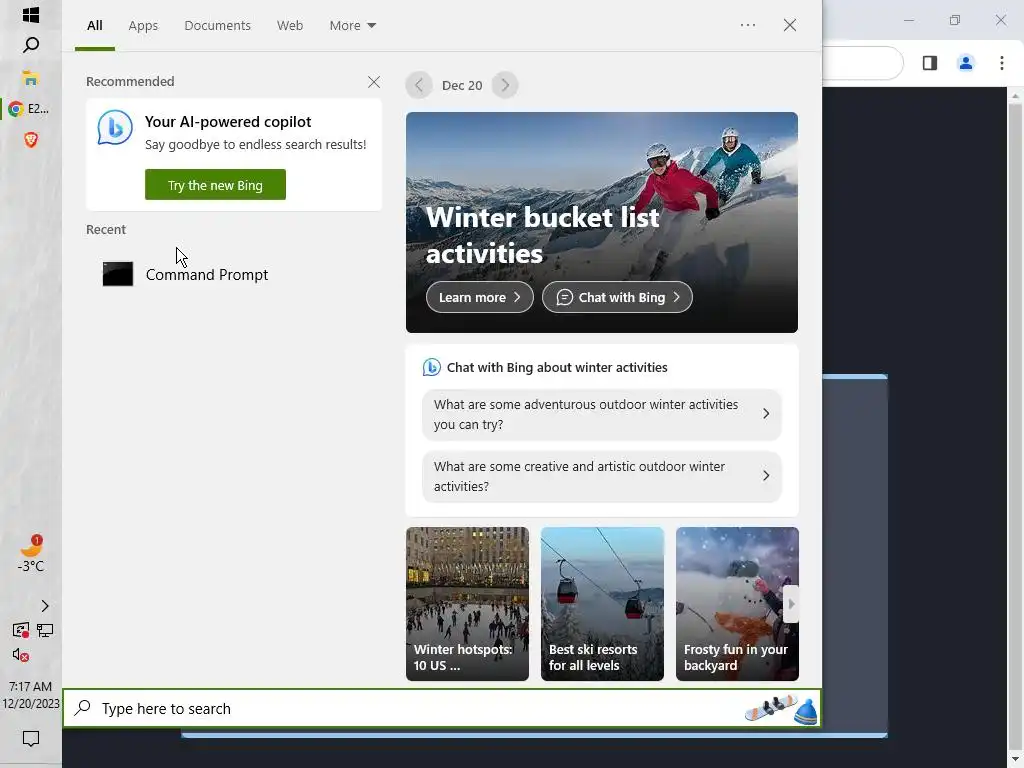
Task: Click the muted volume tray icon
Action: tap(20, 655)
